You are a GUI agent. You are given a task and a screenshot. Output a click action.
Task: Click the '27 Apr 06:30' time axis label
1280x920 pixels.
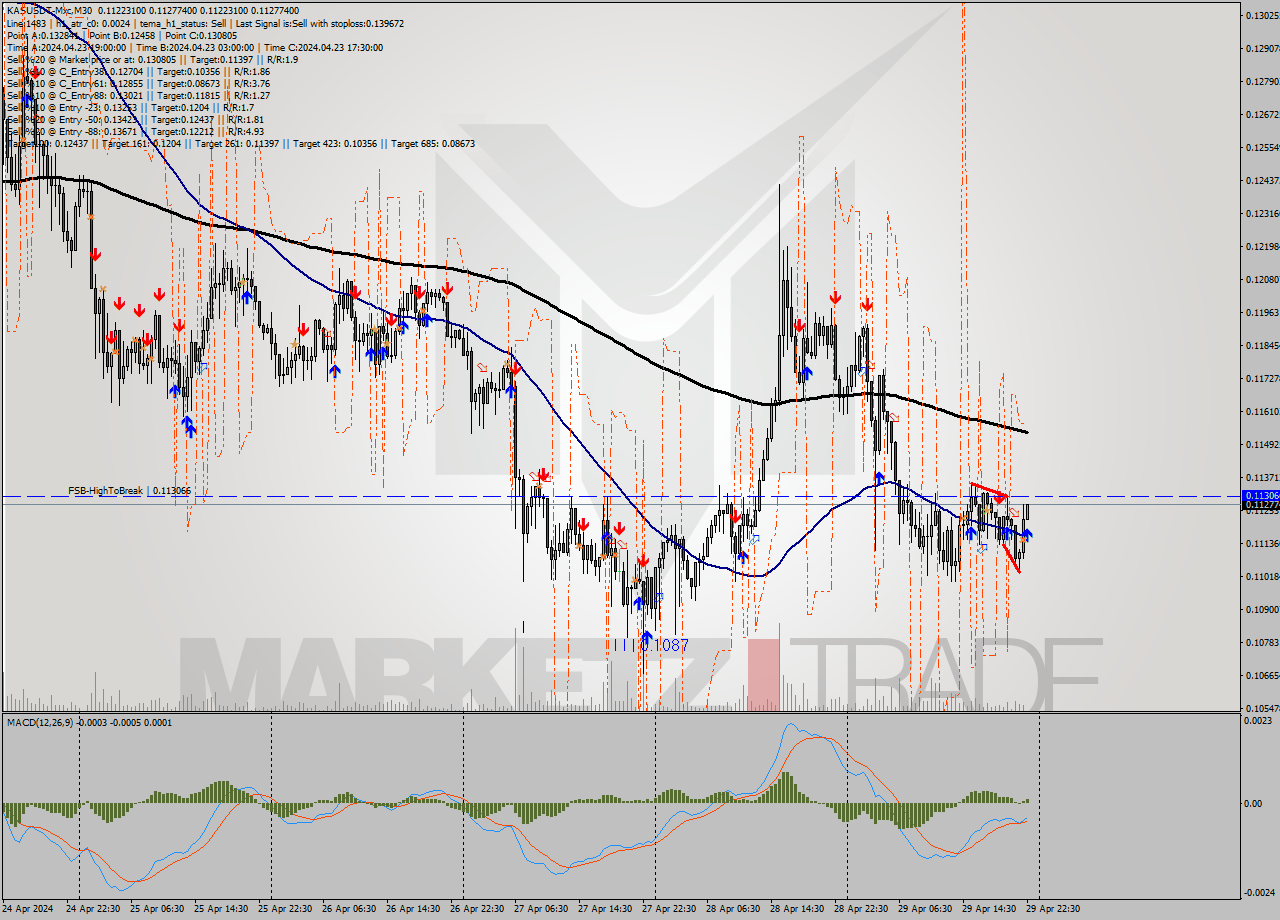[541, 909]
